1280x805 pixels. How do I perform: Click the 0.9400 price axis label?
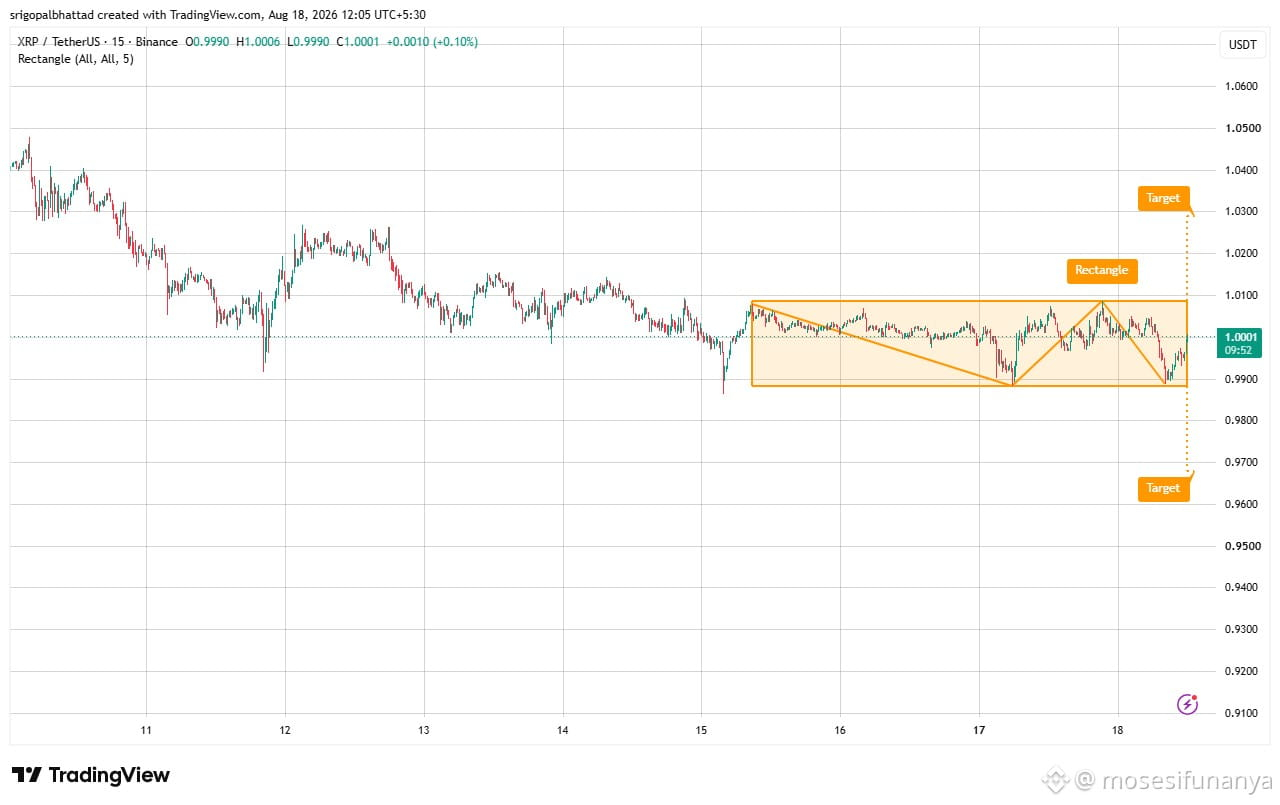(x=1241, y=588)
